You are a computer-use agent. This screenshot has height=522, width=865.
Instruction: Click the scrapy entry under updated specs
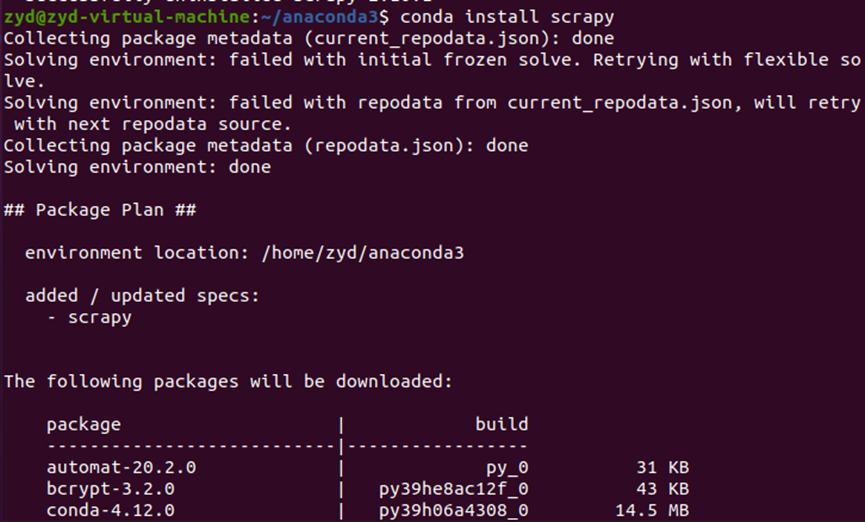click(99, 318)
